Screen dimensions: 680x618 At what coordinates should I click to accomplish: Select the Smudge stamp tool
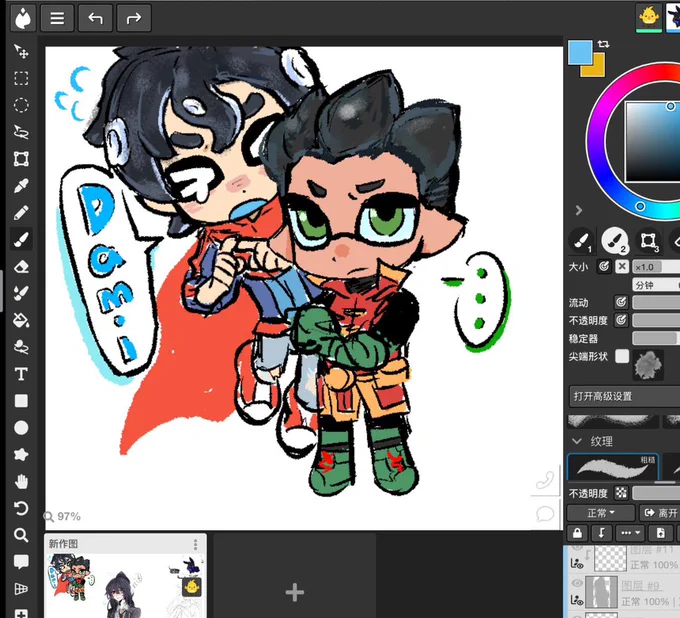pos(21,347)
